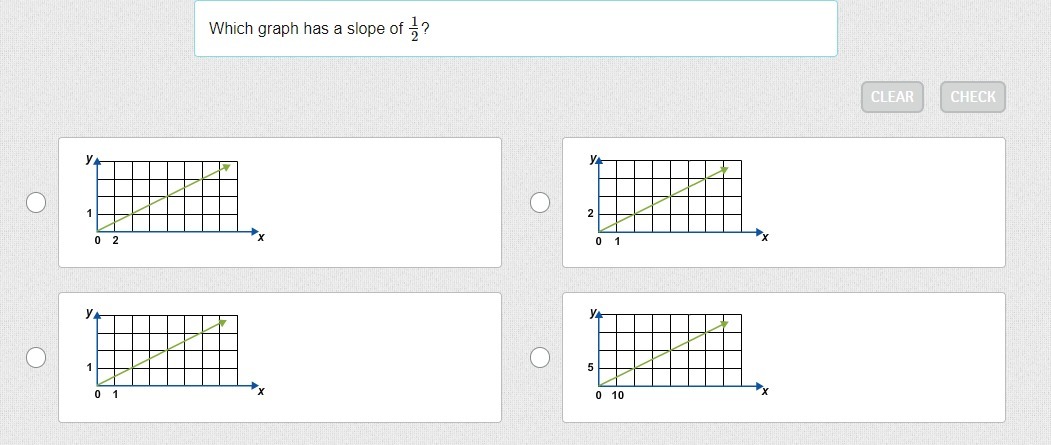Pick radio button for graph with x-tick 10
This screenshot has width=1051, height=445.
click(x=540, y=357)
